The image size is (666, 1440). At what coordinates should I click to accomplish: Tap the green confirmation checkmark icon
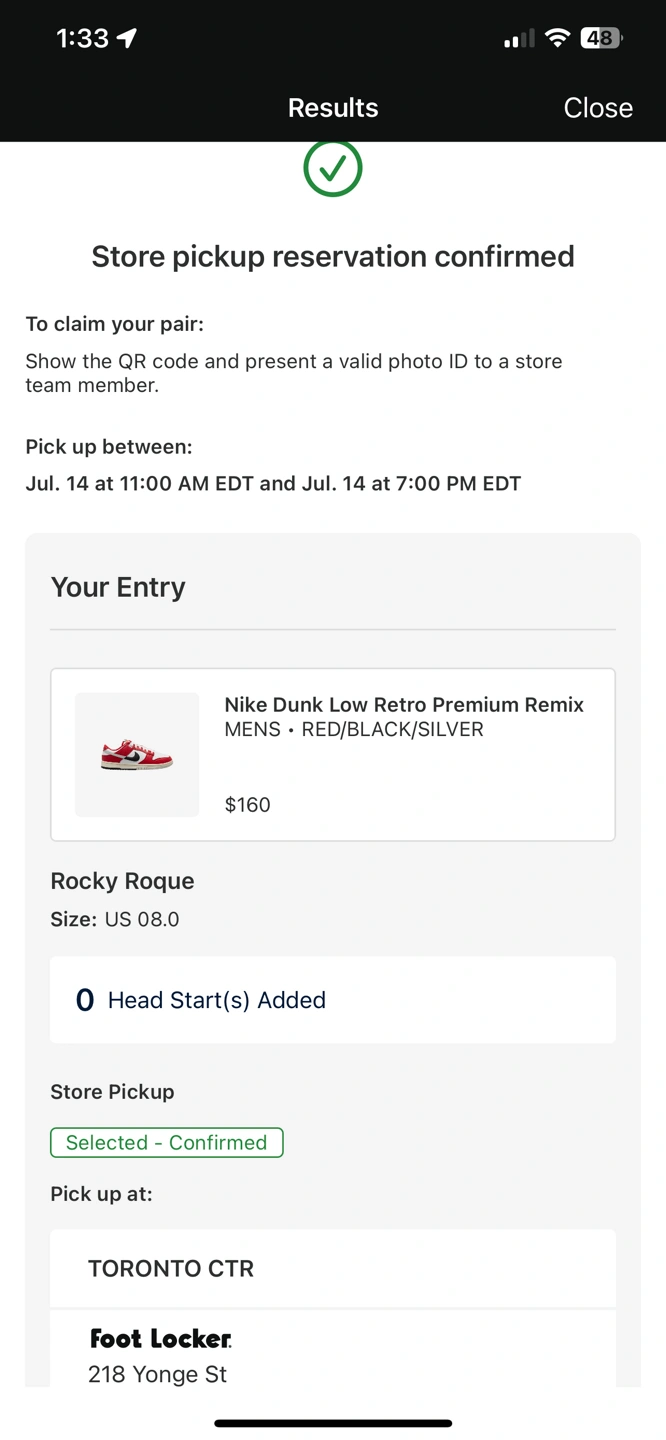333,168
